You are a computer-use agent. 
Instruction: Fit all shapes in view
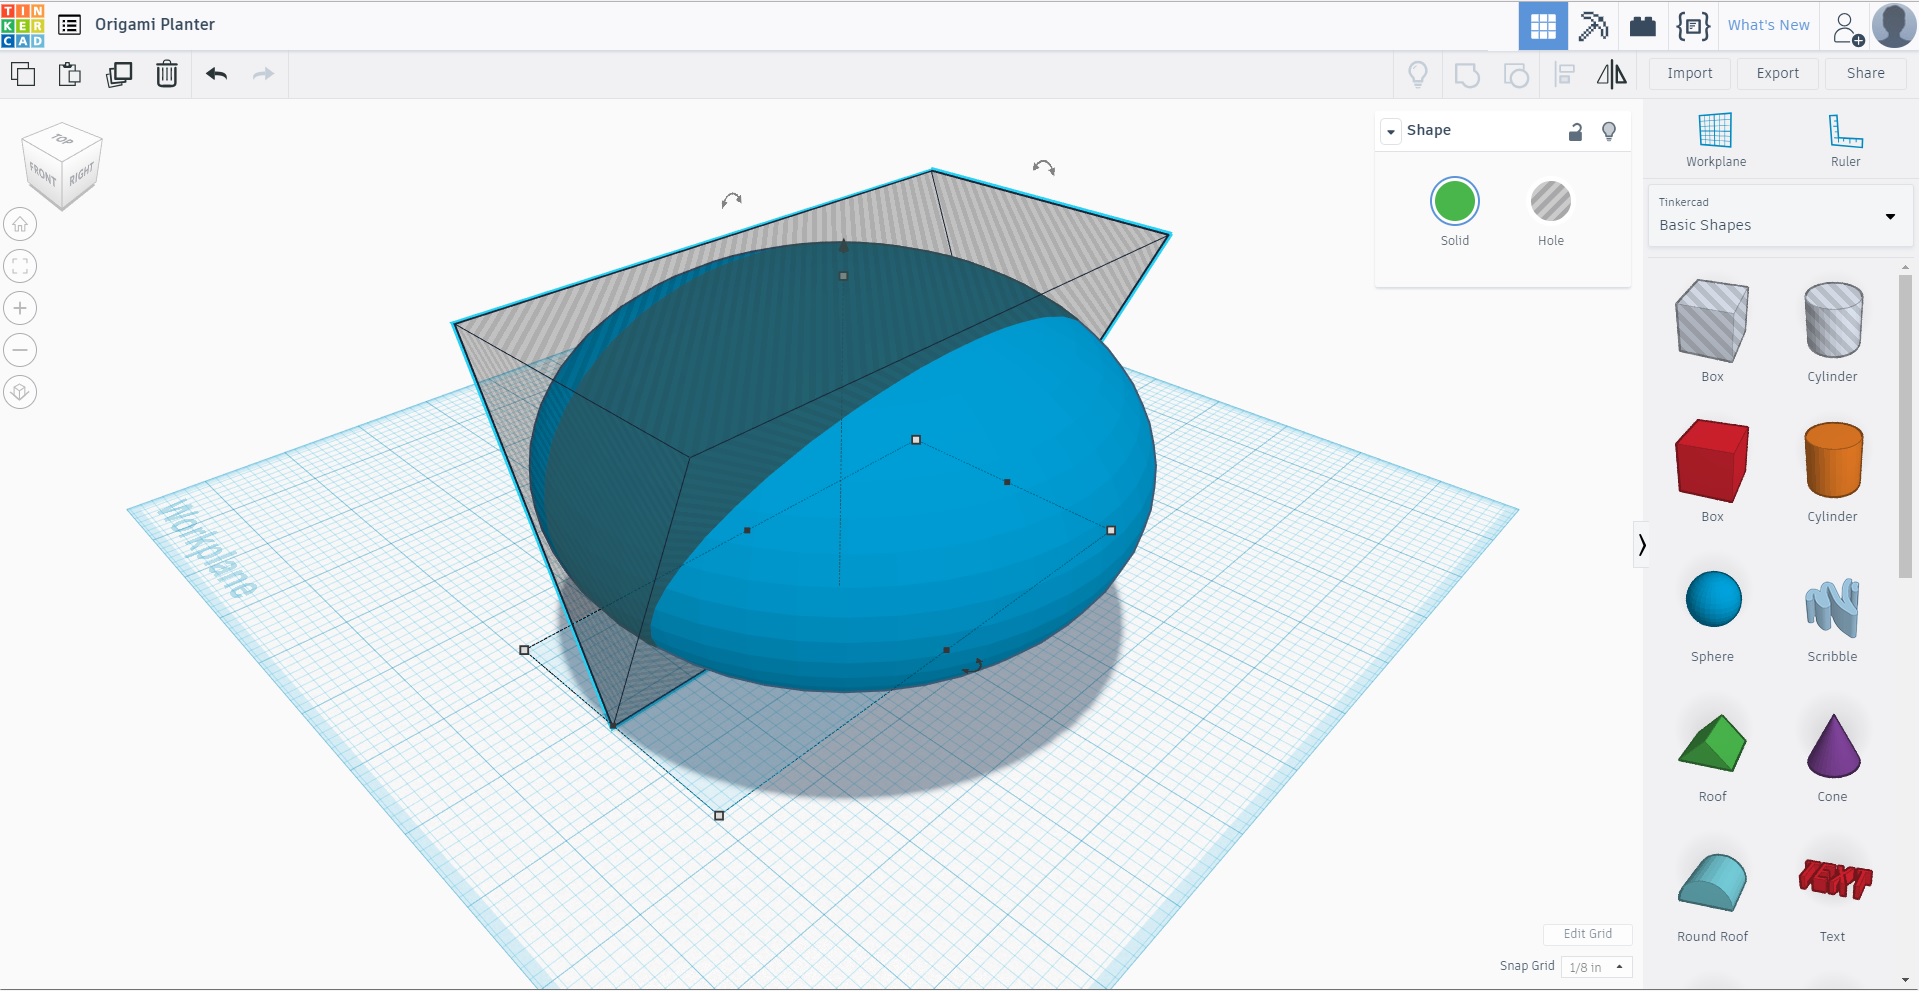pyautogui.click(x=20, y=266)
